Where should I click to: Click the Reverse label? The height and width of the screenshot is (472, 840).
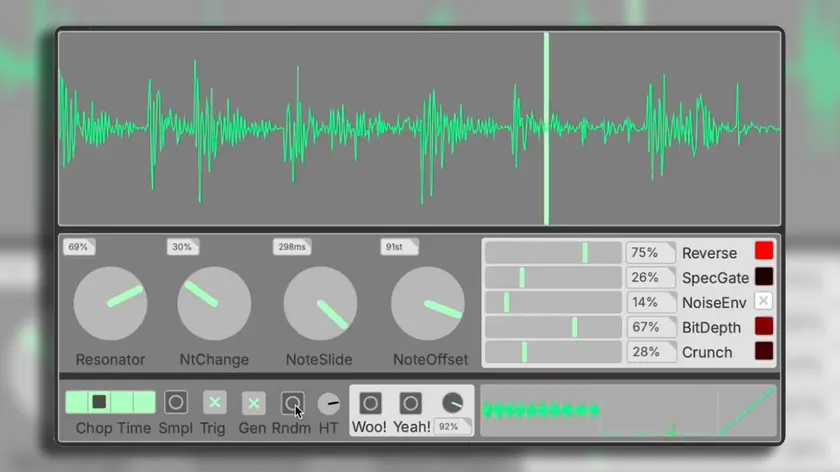point(709,253)
